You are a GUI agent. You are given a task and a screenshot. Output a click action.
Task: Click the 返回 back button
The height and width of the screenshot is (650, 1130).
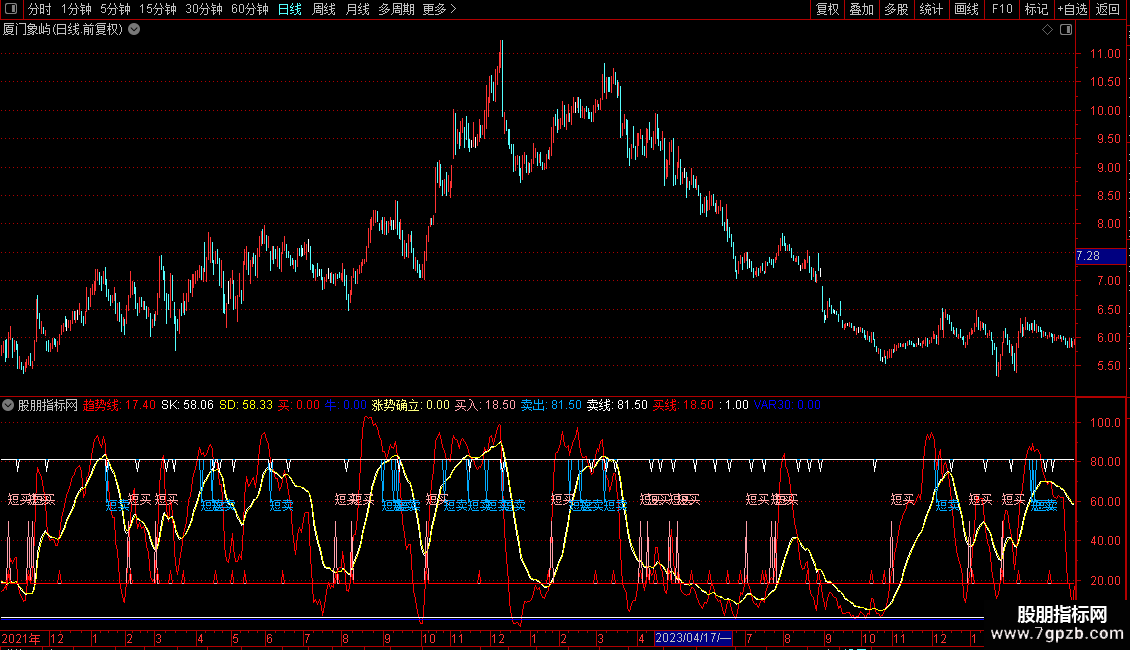coord(1108,10)
